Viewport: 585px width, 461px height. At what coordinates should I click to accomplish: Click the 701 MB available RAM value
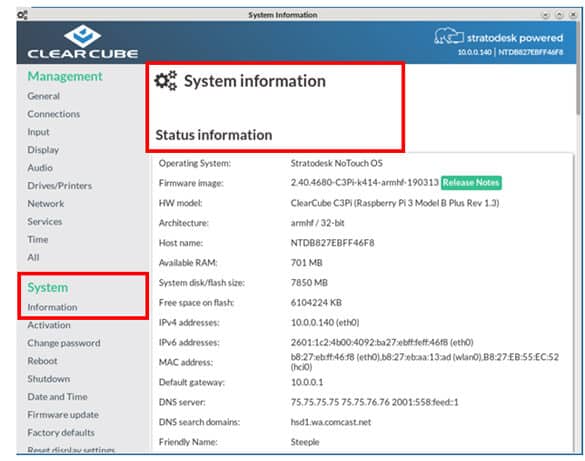click(x=306, y=263)
